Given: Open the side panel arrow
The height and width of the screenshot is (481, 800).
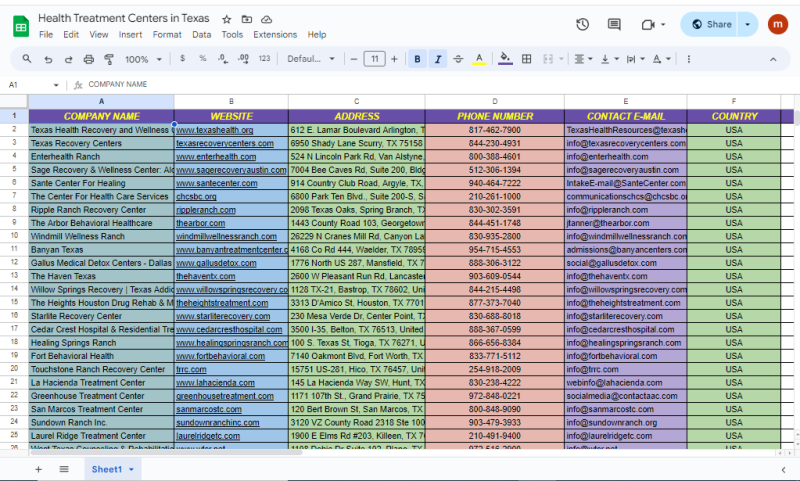Looking at the screenshot, I should (783, 470).
